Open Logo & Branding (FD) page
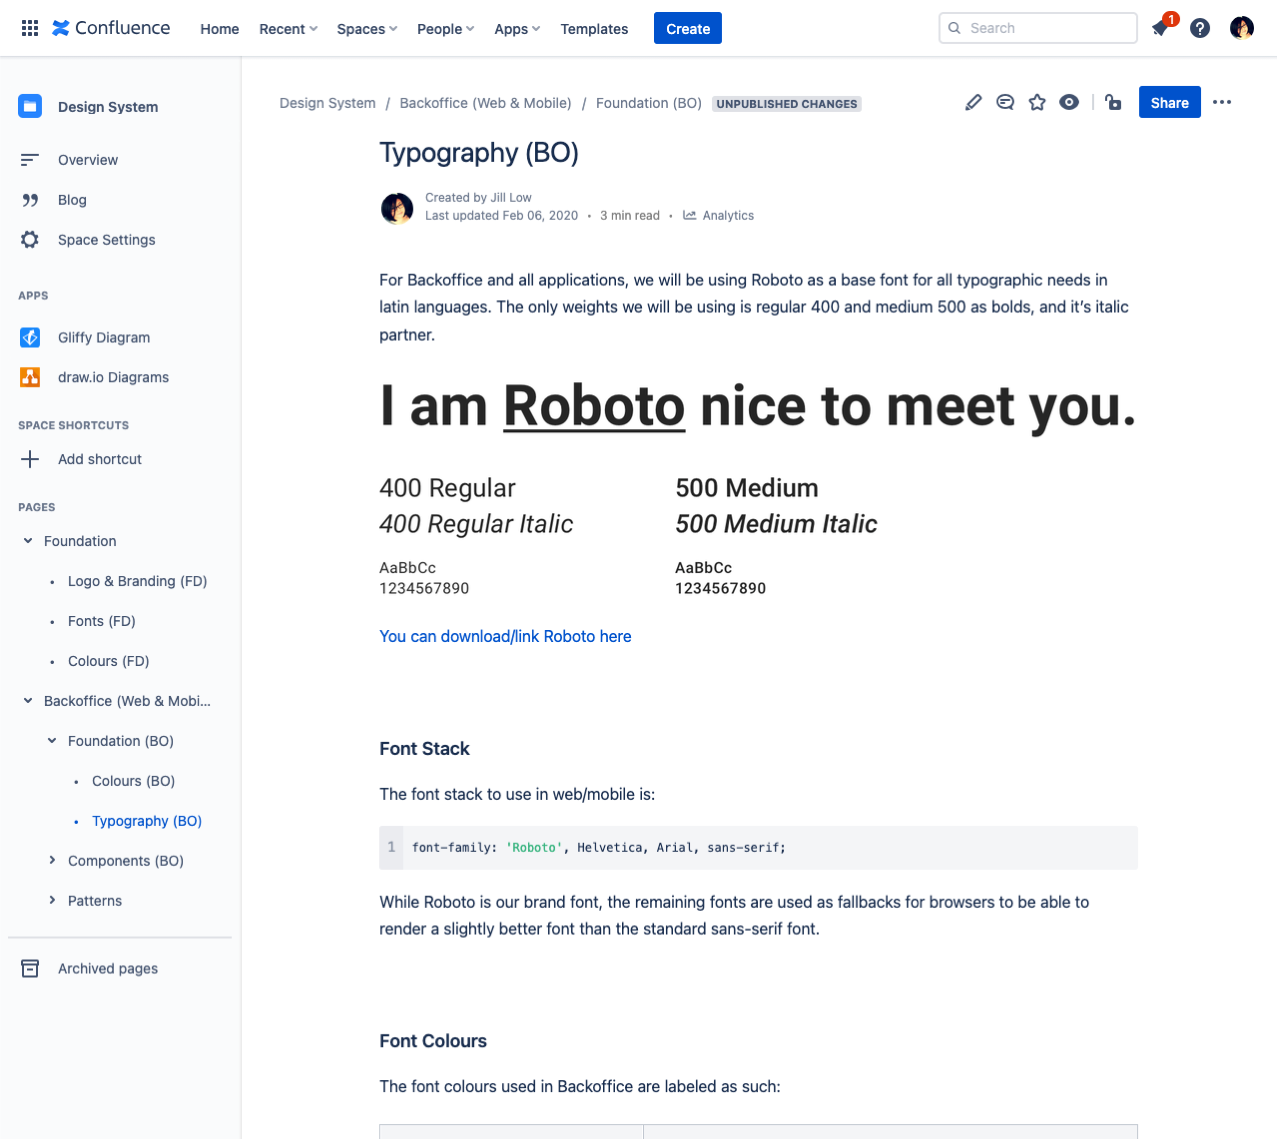This screenshot has height=1139, width=1277. point(137,581)
